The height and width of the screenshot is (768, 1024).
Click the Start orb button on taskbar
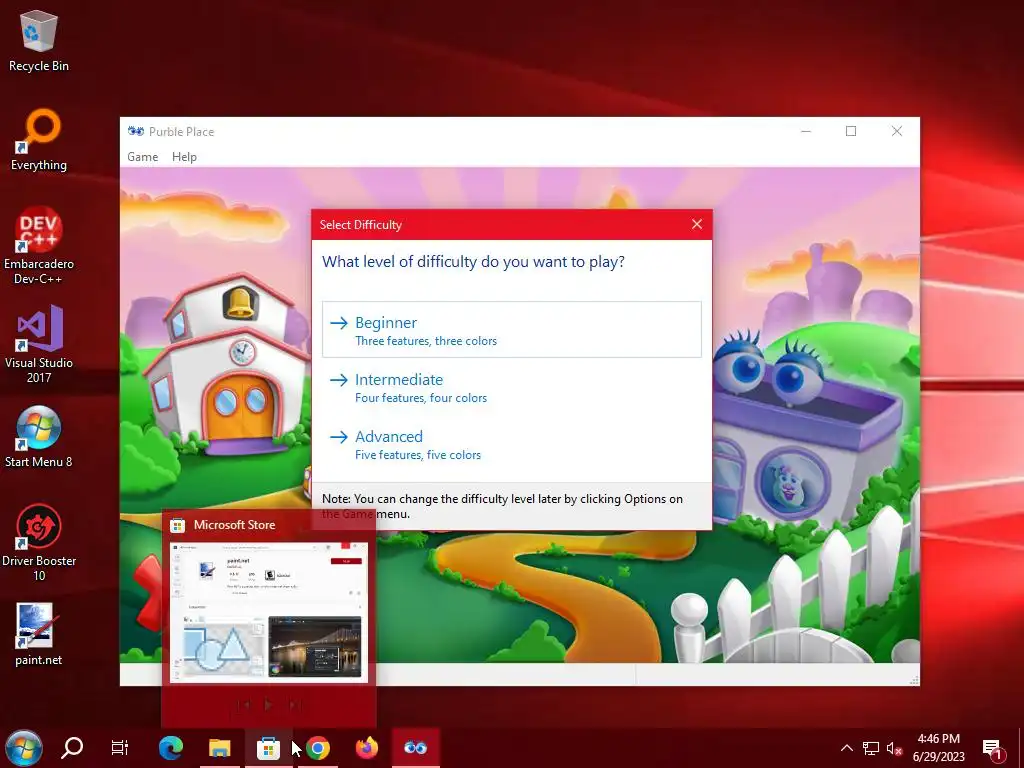tap(24, 748)
